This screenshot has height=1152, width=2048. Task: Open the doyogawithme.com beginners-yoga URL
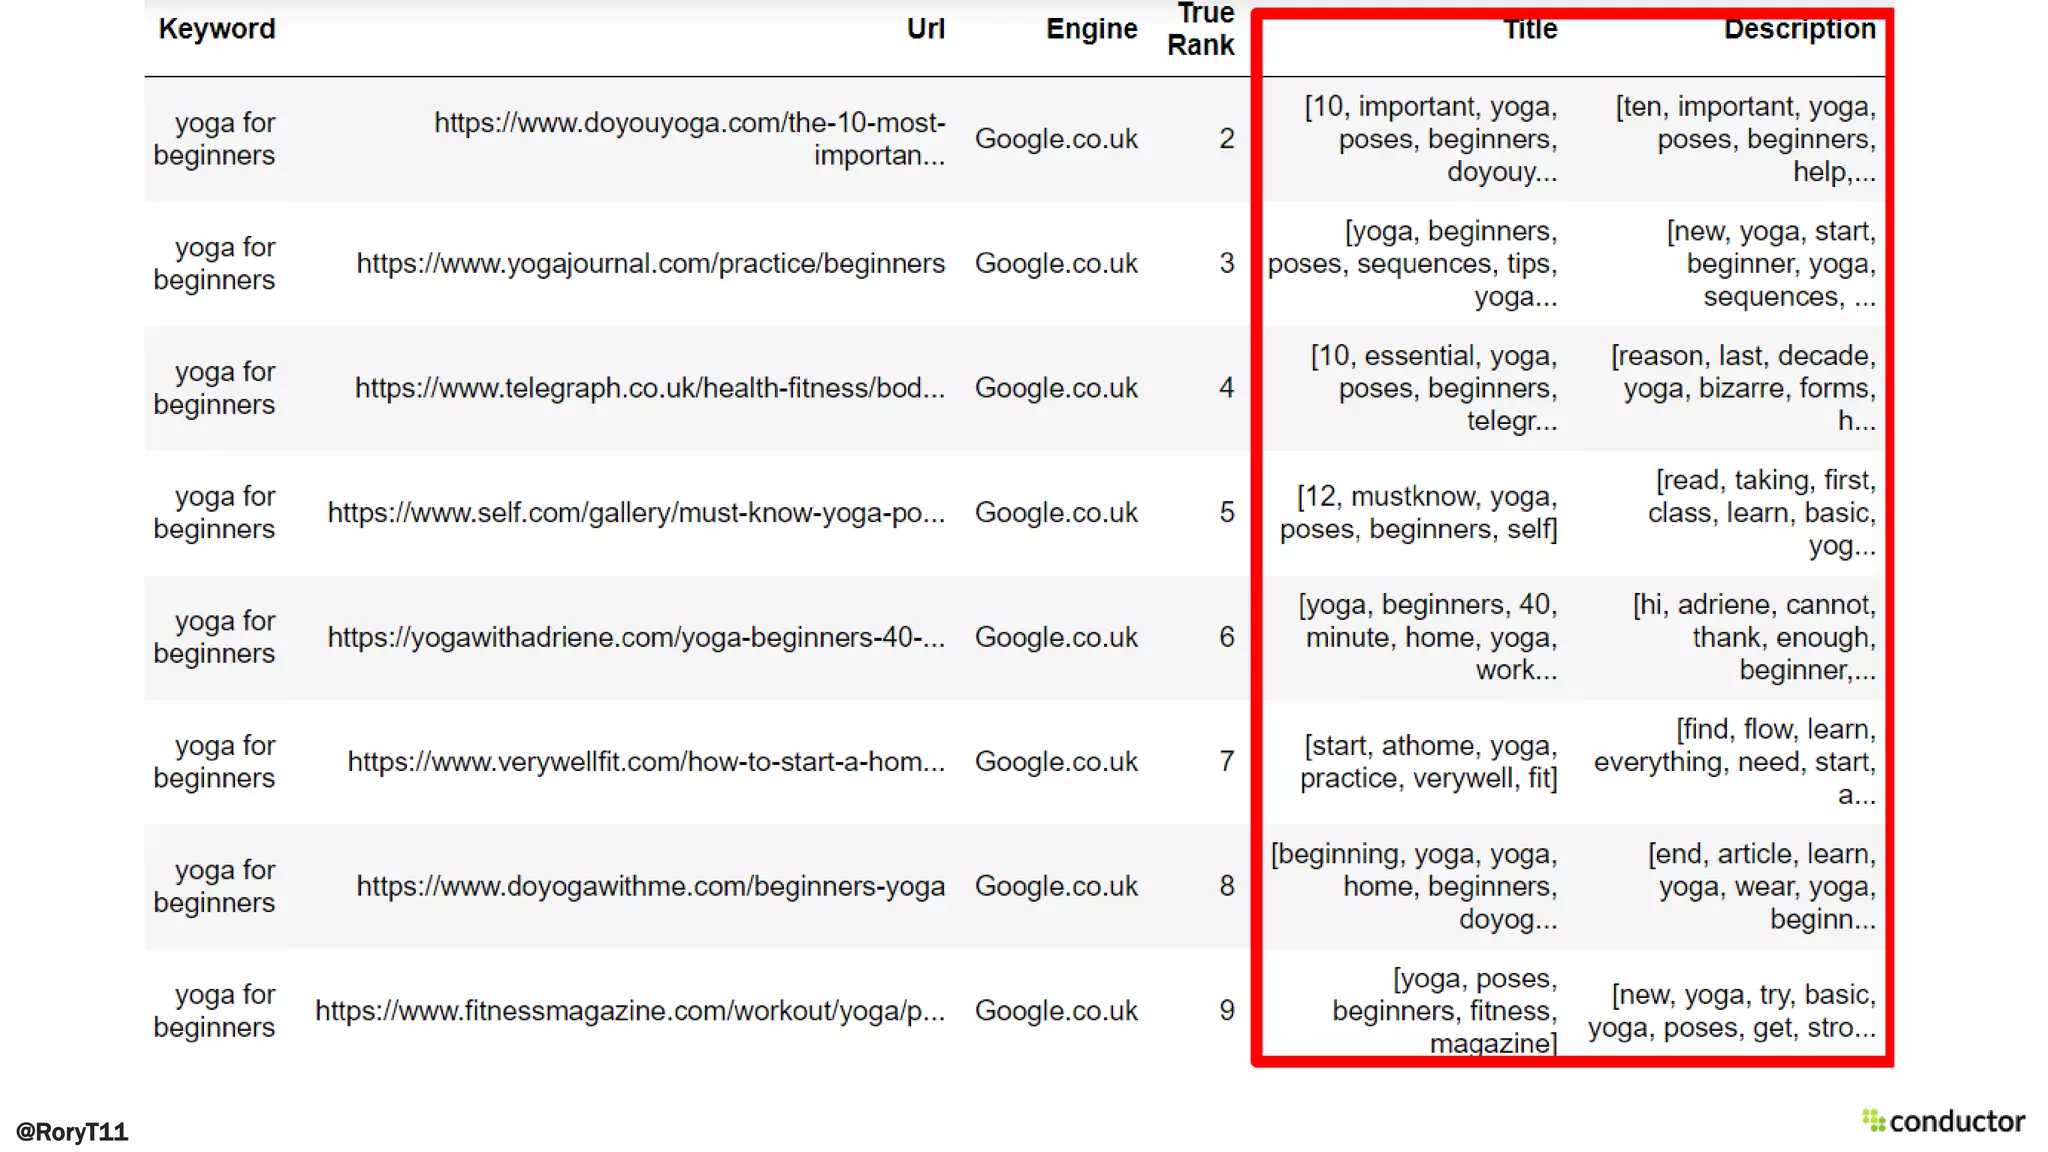pos(650,886)
